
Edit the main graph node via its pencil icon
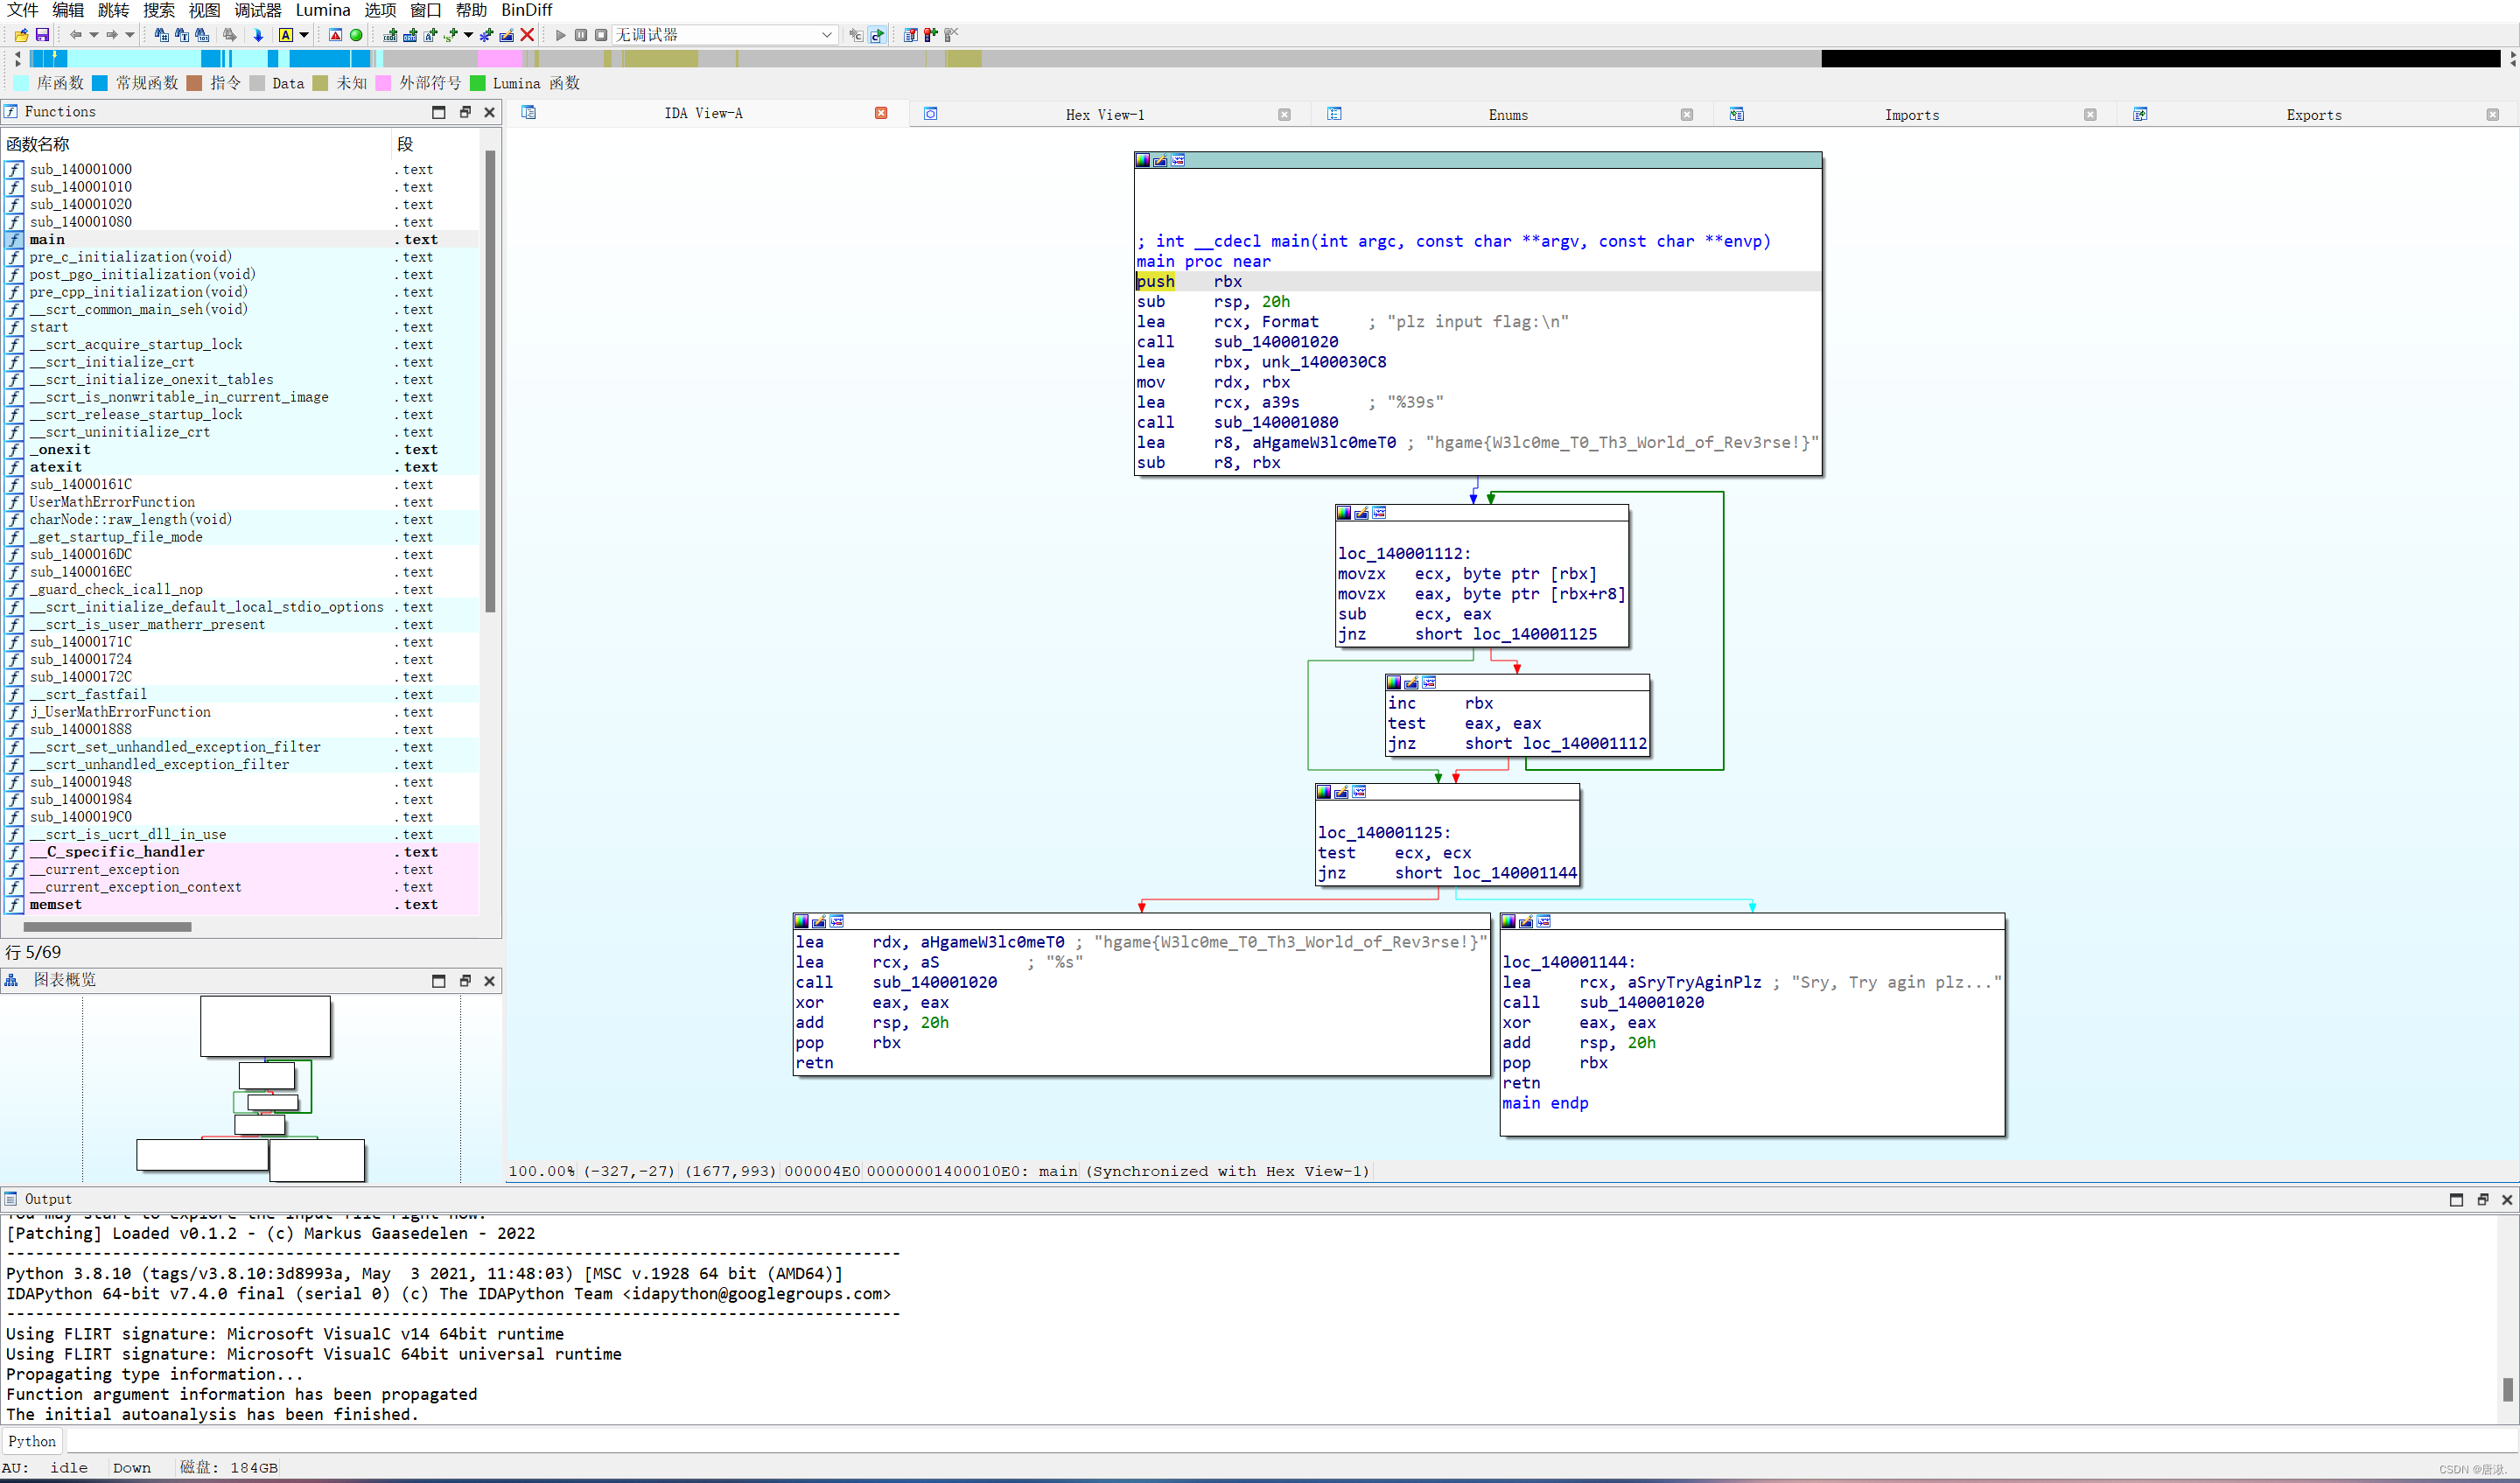[x=1160, y=160]
